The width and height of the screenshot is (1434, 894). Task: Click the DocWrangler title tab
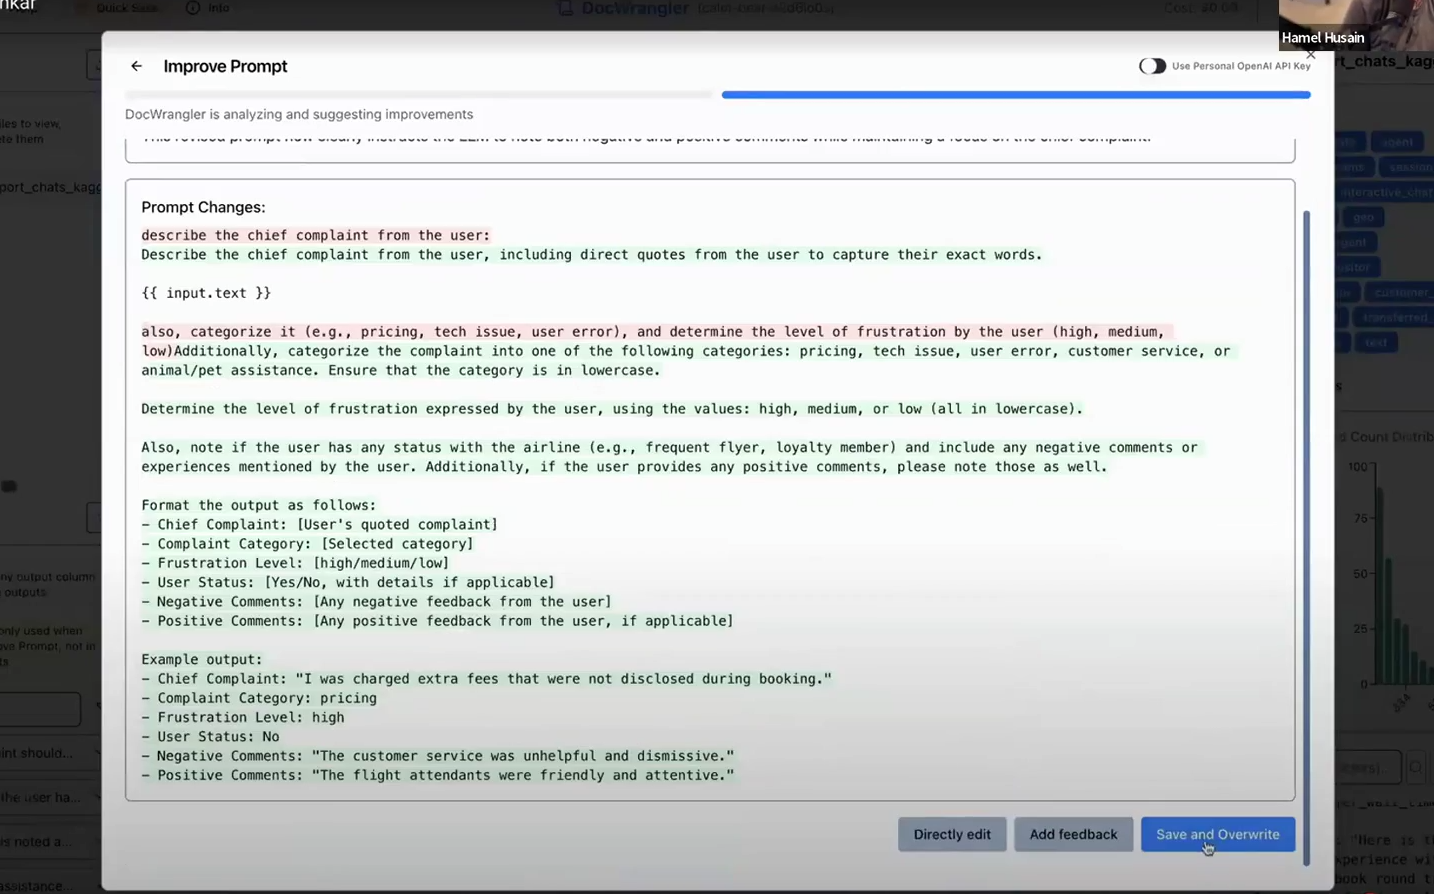point(635,8)
